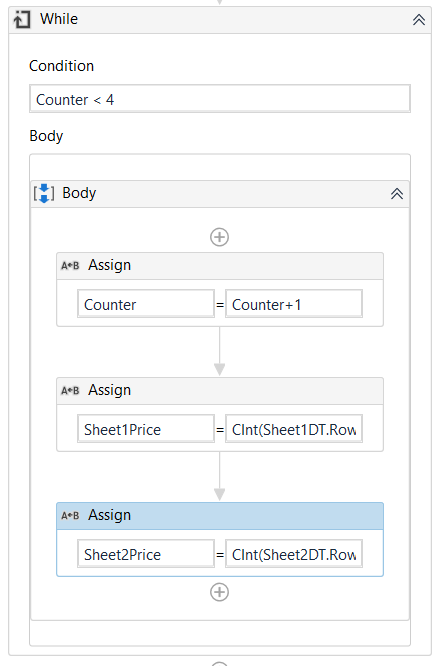
Task: Collapse the While activity with double chevron
Action: coord(419,20)
